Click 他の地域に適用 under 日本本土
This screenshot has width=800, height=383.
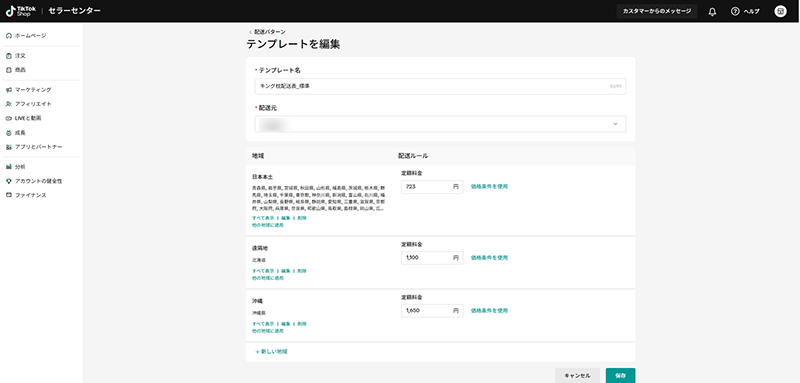(268, 225)
